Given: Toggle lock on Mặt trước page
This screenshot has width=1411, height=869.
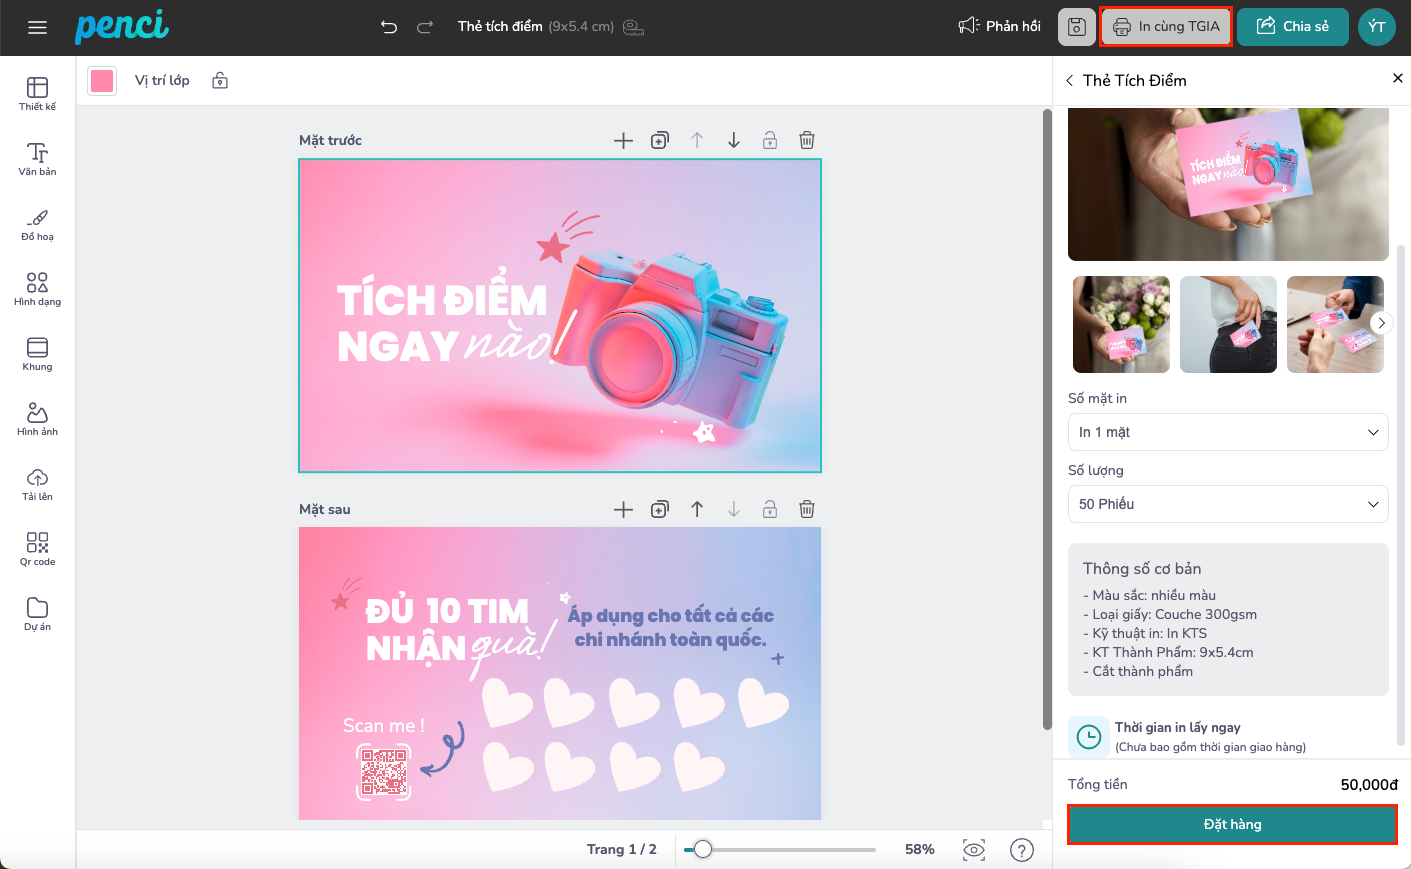Looking at the screenshot, I should click(769, 141).
